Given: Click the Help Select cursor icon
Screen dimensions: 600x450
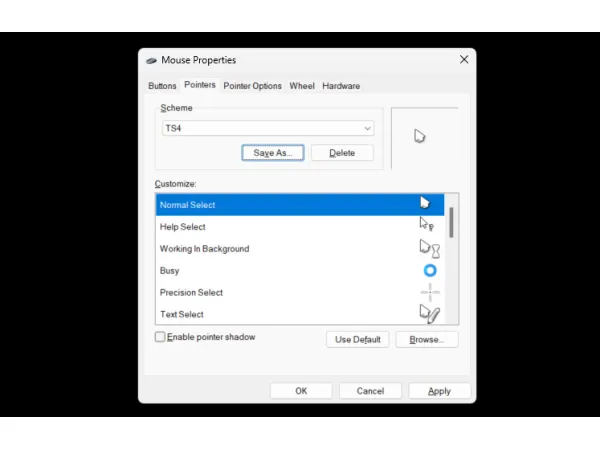Looking at the screenshot, I should (x=426, y=224).
